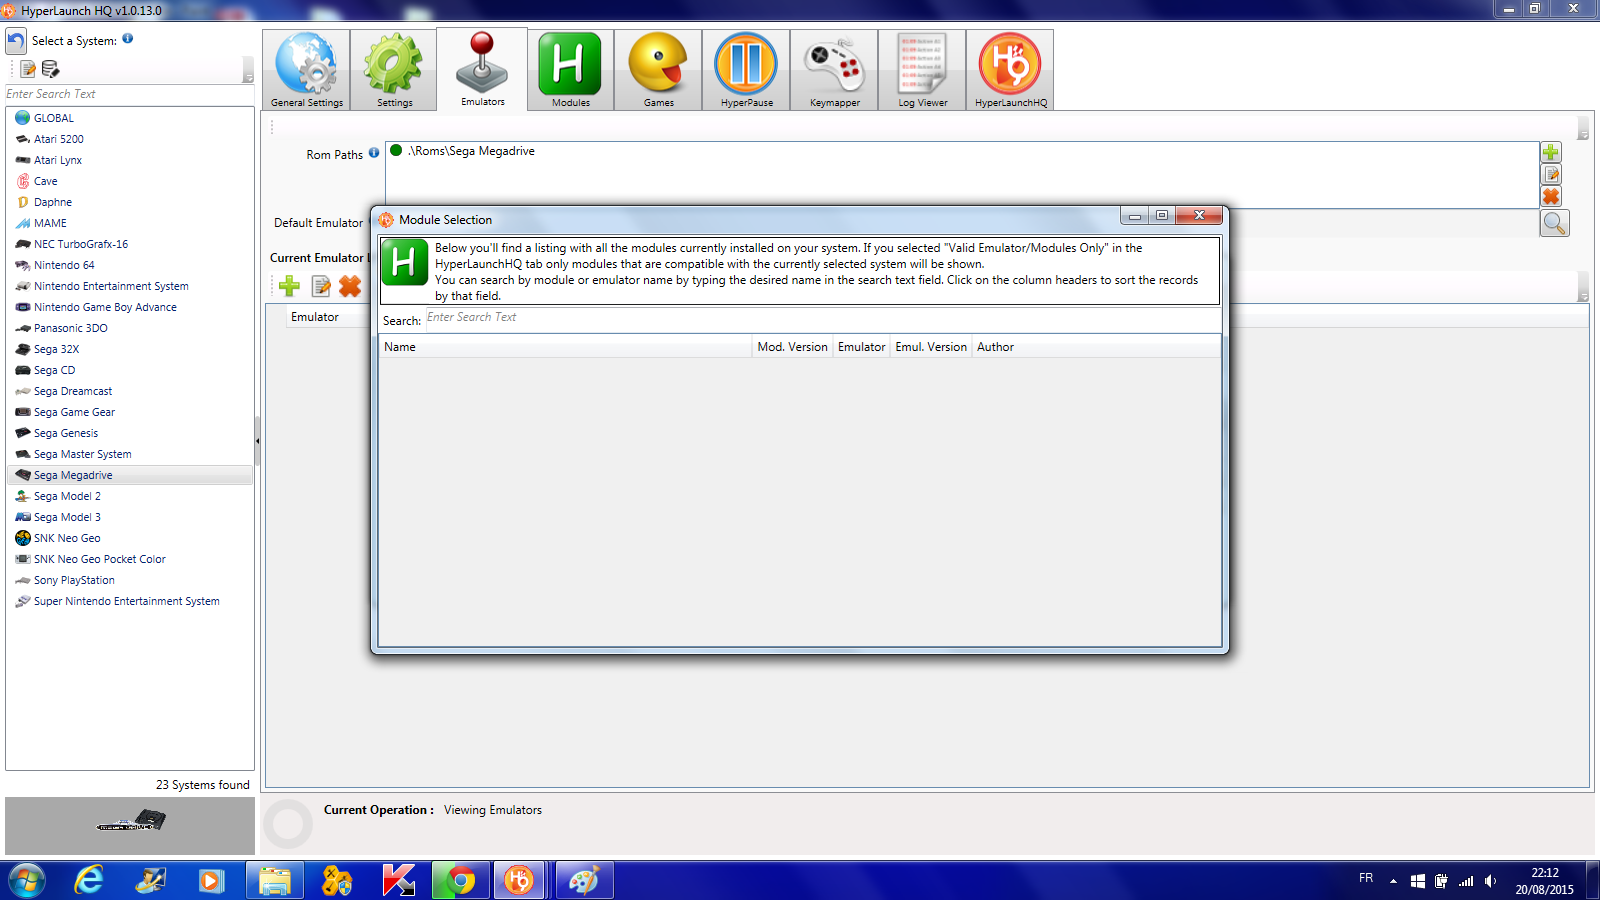
Task: Click the blue undo arrow beside Select a System
Action: point(16,41)
